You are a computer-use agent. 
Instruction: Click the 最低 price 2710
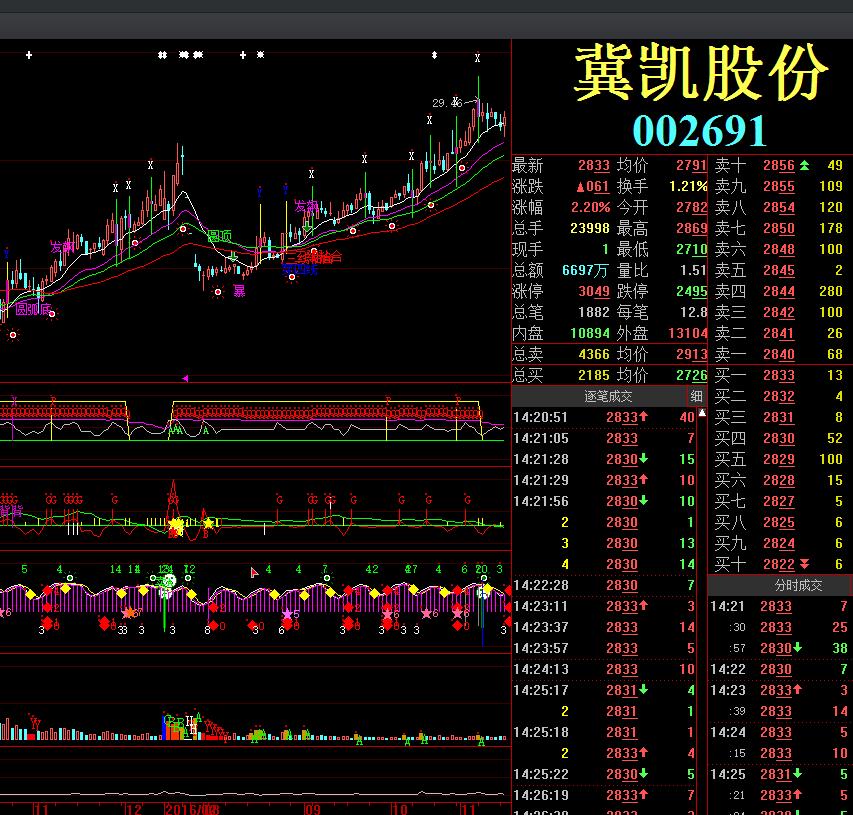point(691,250)
